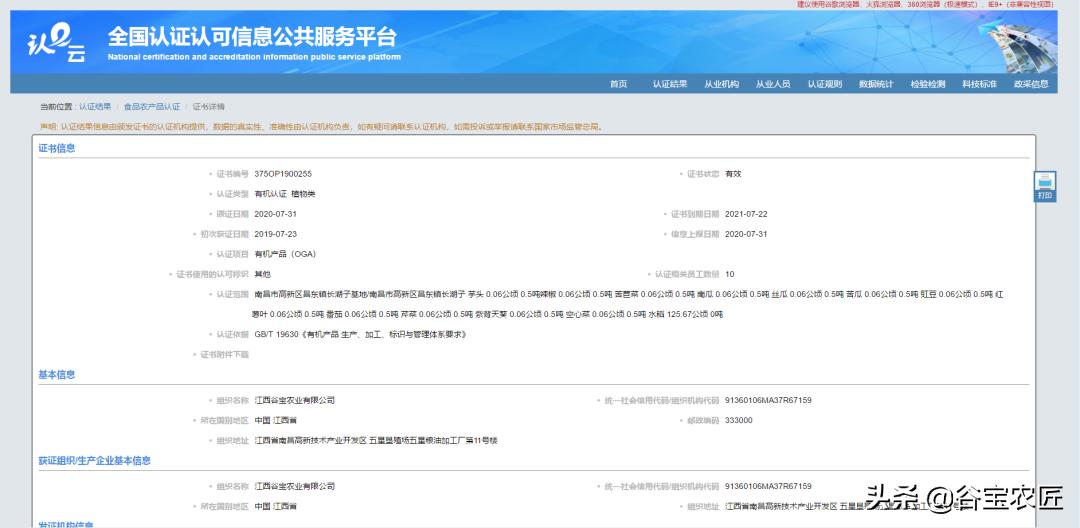
Task: Click 江西谷宝农业有限公司 under 基本信息
Action: coord(294,400)
